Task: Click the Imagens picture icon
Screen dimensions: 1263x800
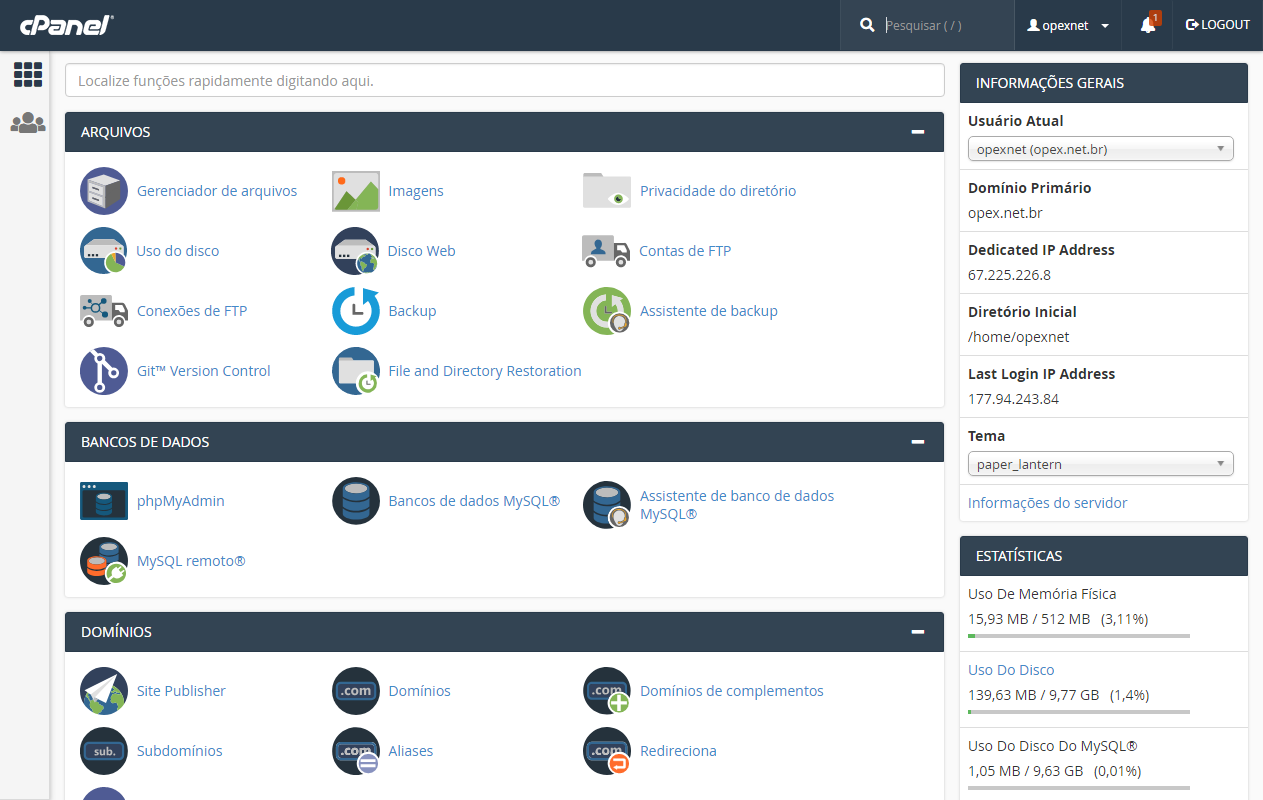Action: tap(356, 191)
